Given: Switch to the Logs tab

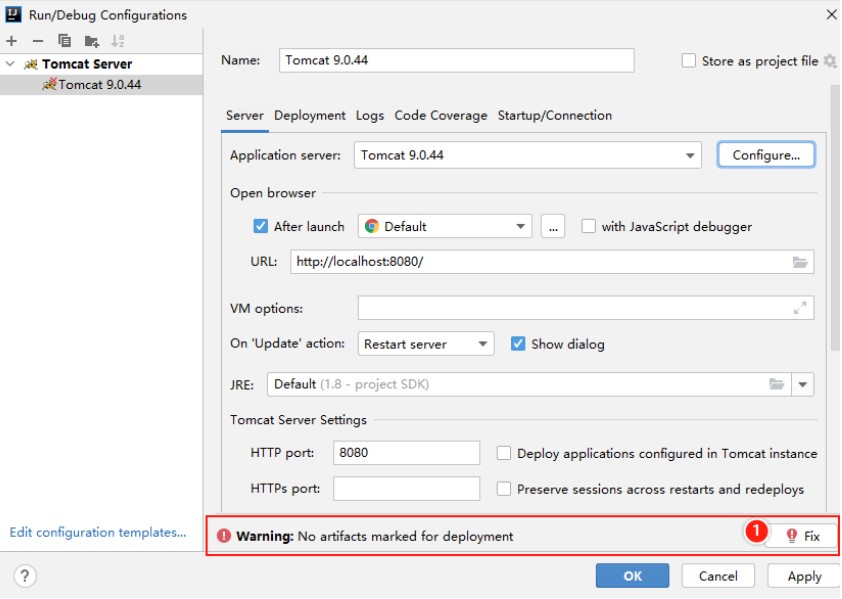Looking at the screenshot, I should pyautogui.click(x=370, y=116).
